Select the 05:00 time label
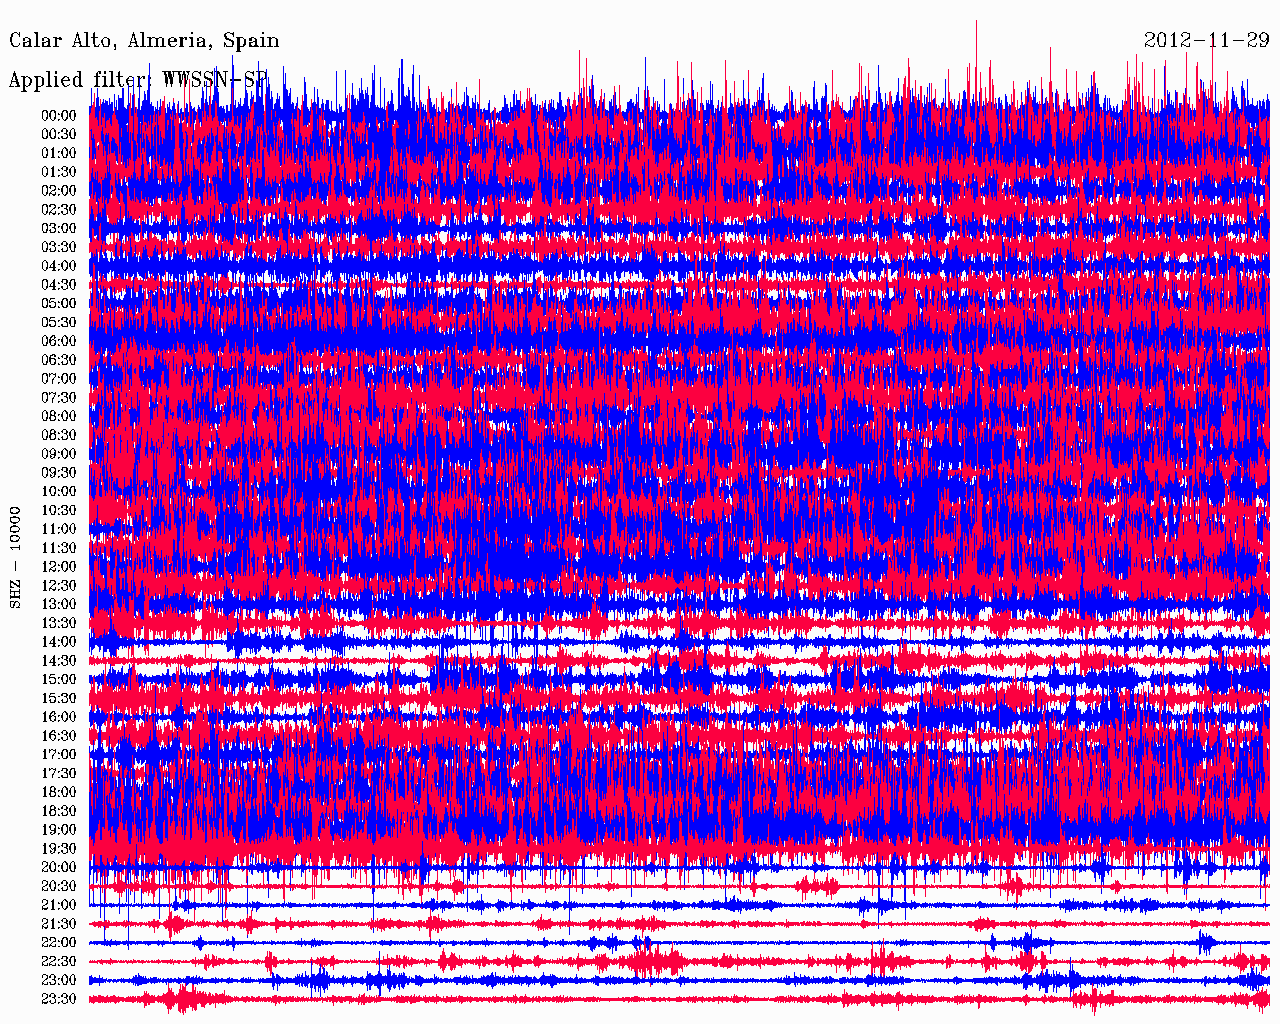 click(59, 303)
